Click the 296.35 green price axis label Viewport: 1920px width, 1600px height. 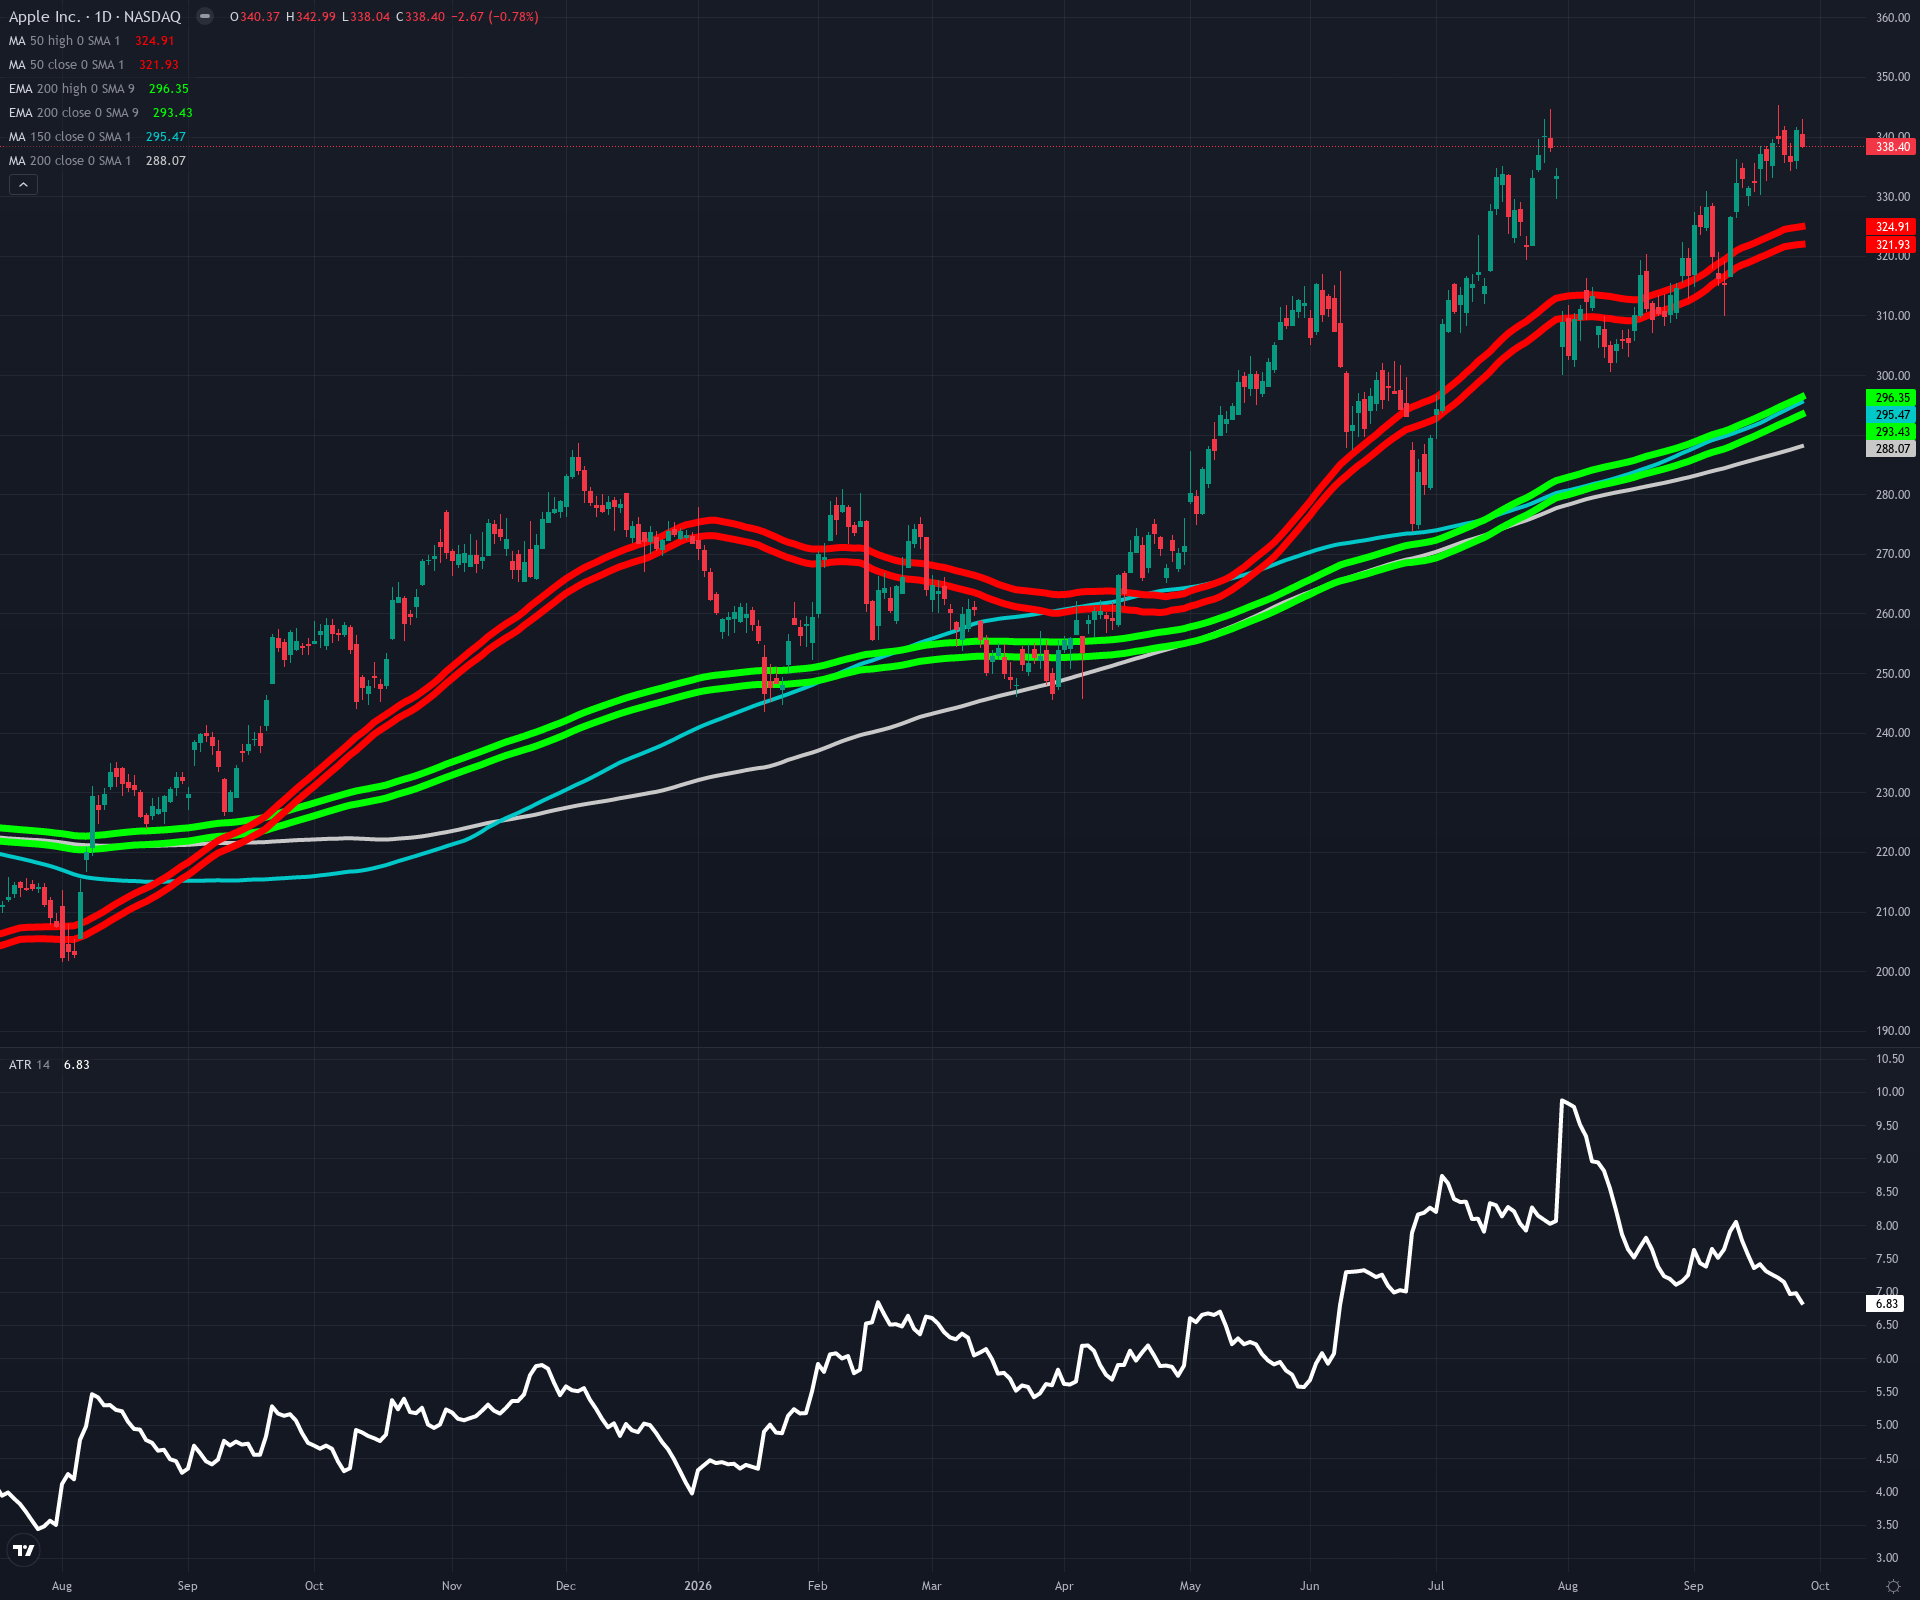(1891, 398)
